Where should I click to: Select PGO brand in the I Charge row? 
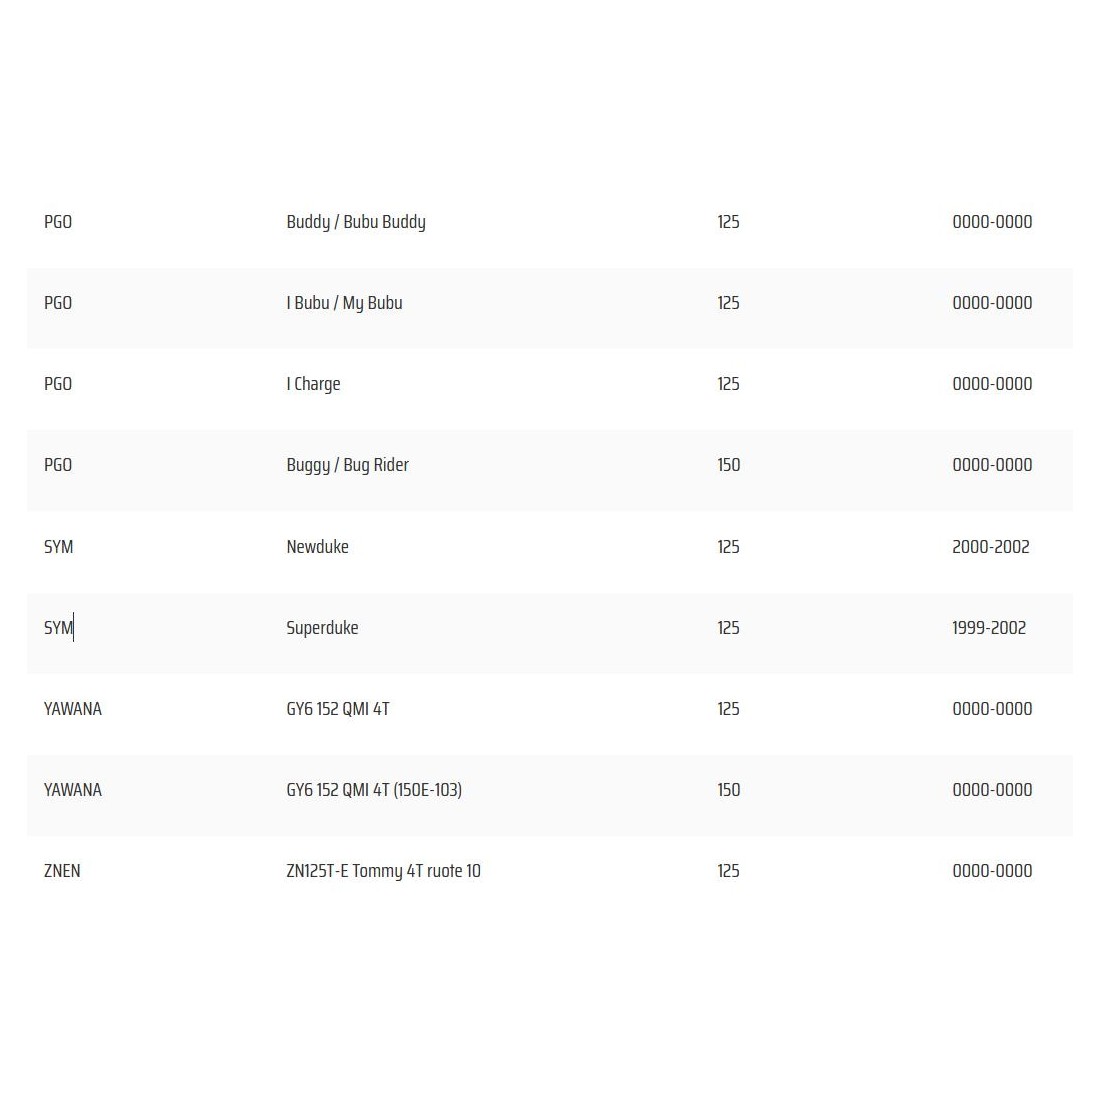[x=58, y=384]
